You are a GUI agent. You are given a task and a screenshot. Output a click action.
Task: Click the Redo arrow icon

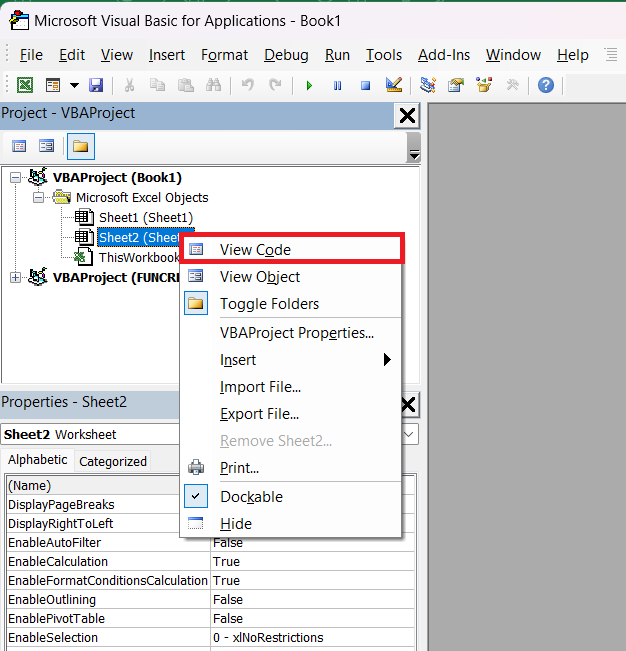275,86
